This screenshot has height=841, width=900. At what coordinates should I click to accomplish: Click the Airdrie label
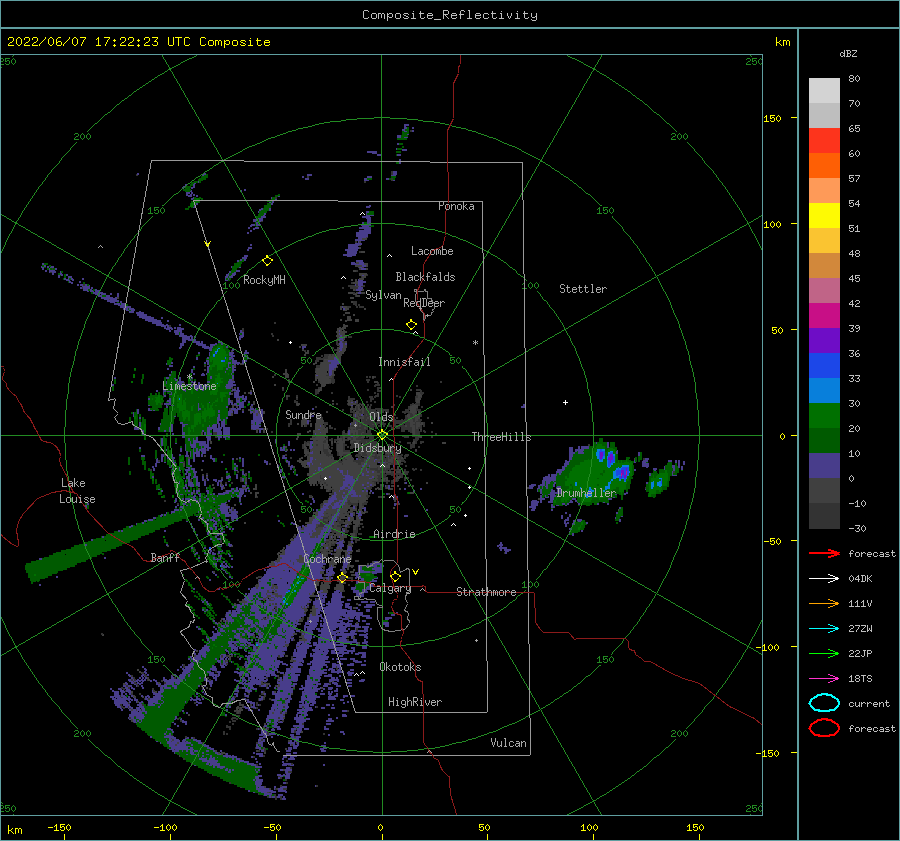394,534
